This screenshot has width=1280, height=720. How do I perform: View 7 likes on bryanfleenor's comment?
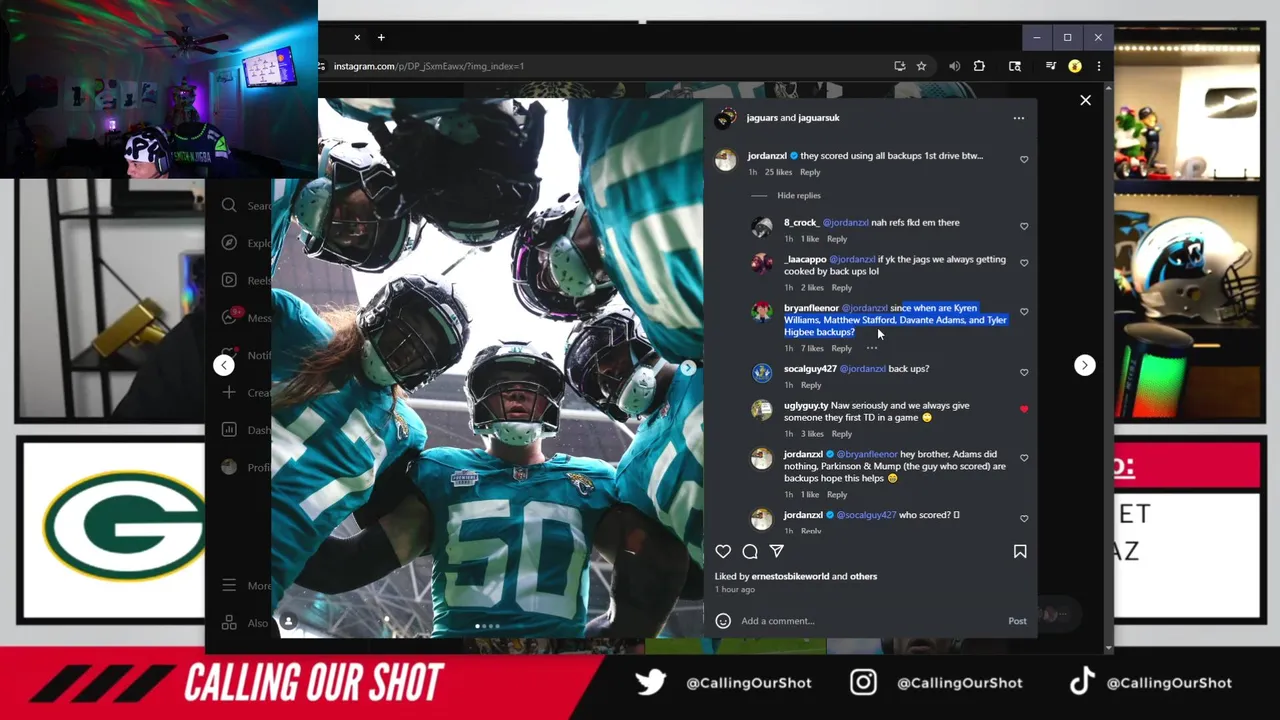point(812,348)
